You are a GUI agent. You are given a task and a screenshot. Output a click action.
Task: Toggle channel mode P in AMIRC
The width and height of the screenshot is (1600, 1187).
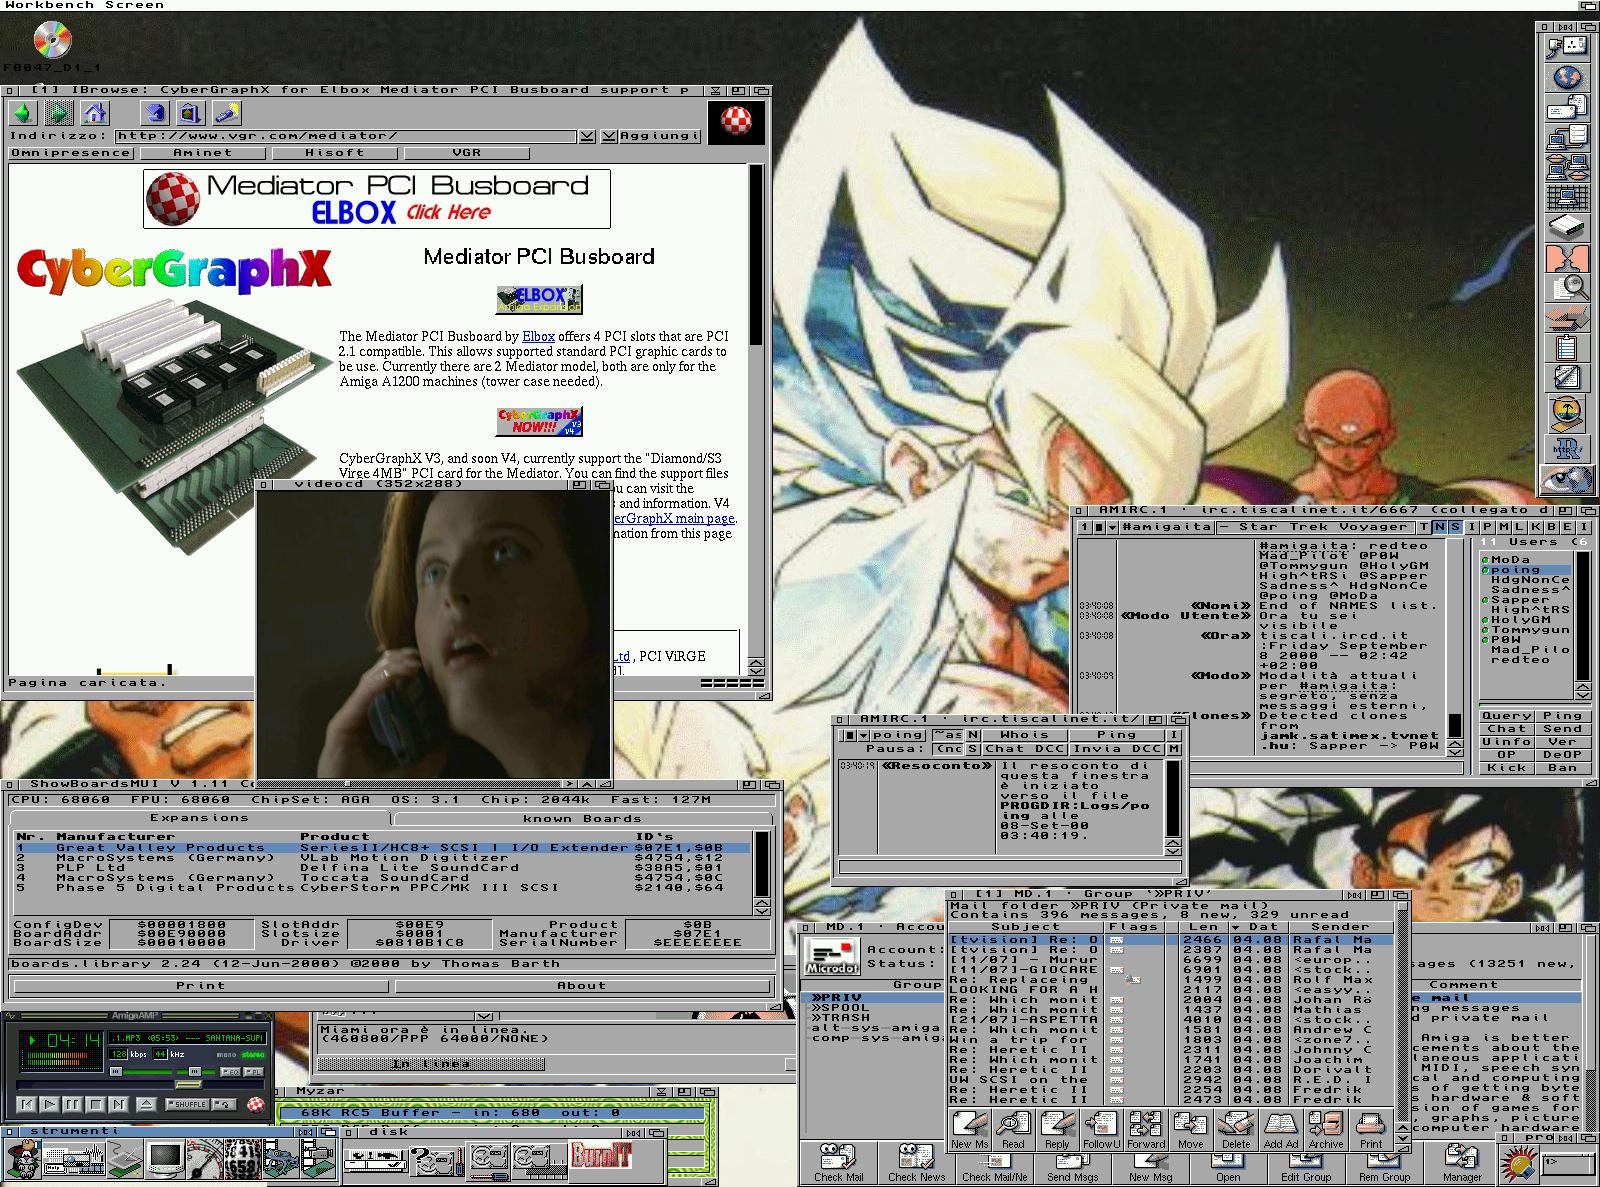(x=1487, y=527)
